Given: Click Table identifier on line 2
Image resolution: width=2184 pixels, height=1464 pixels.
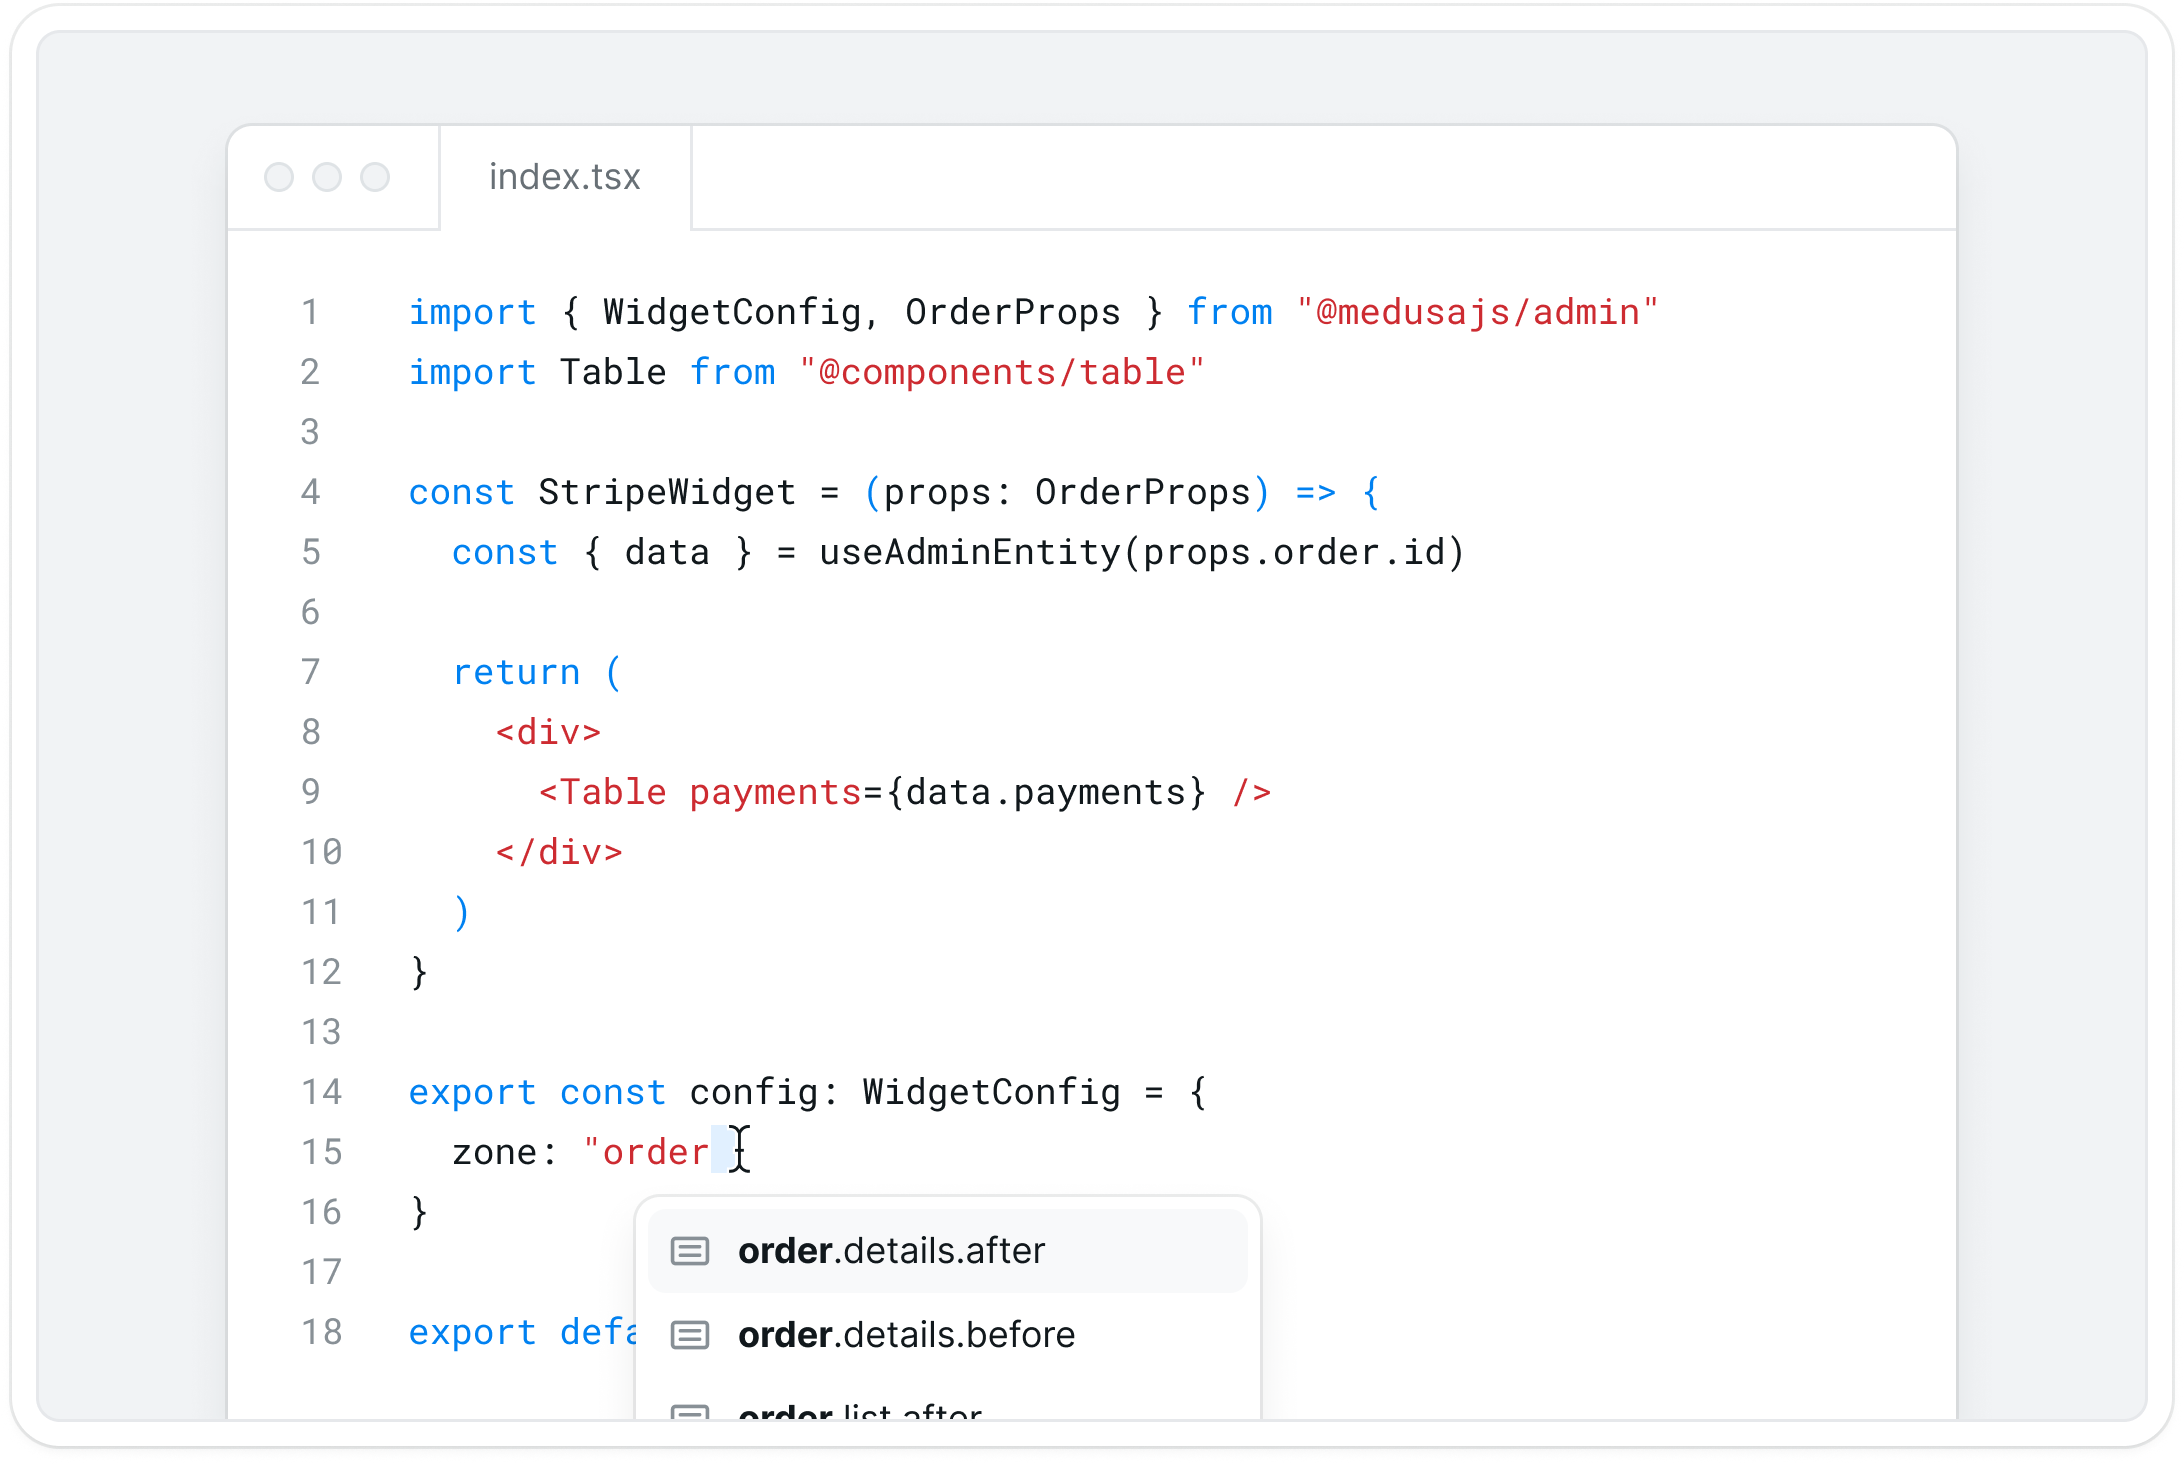Looking at the screenshot, I should (613, 372).
